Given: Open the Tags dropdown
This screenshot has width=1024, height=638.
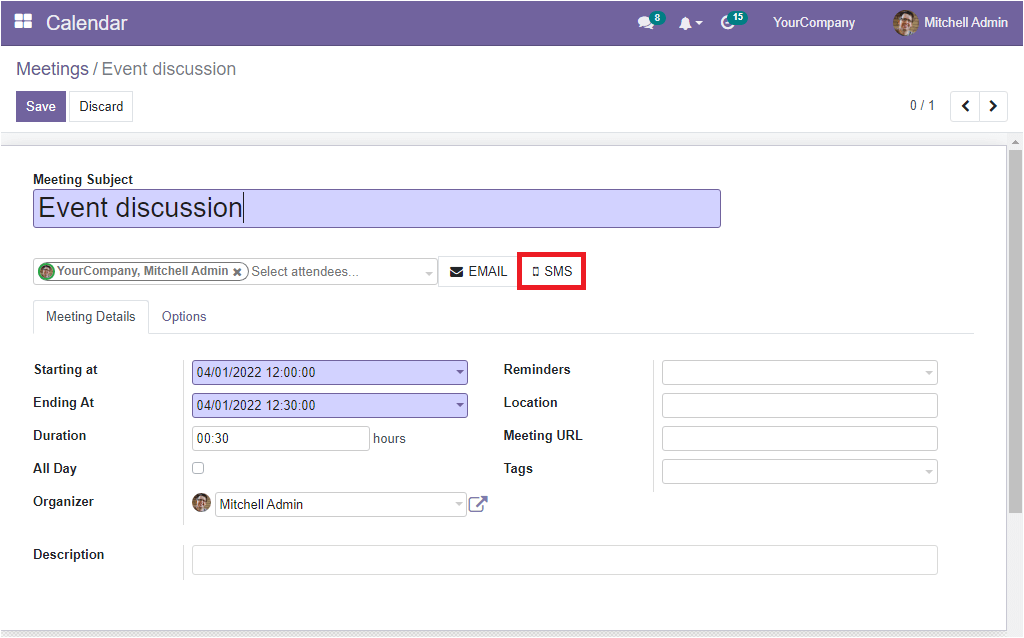Looking at the screenshot, I should (x=929, y=471).
